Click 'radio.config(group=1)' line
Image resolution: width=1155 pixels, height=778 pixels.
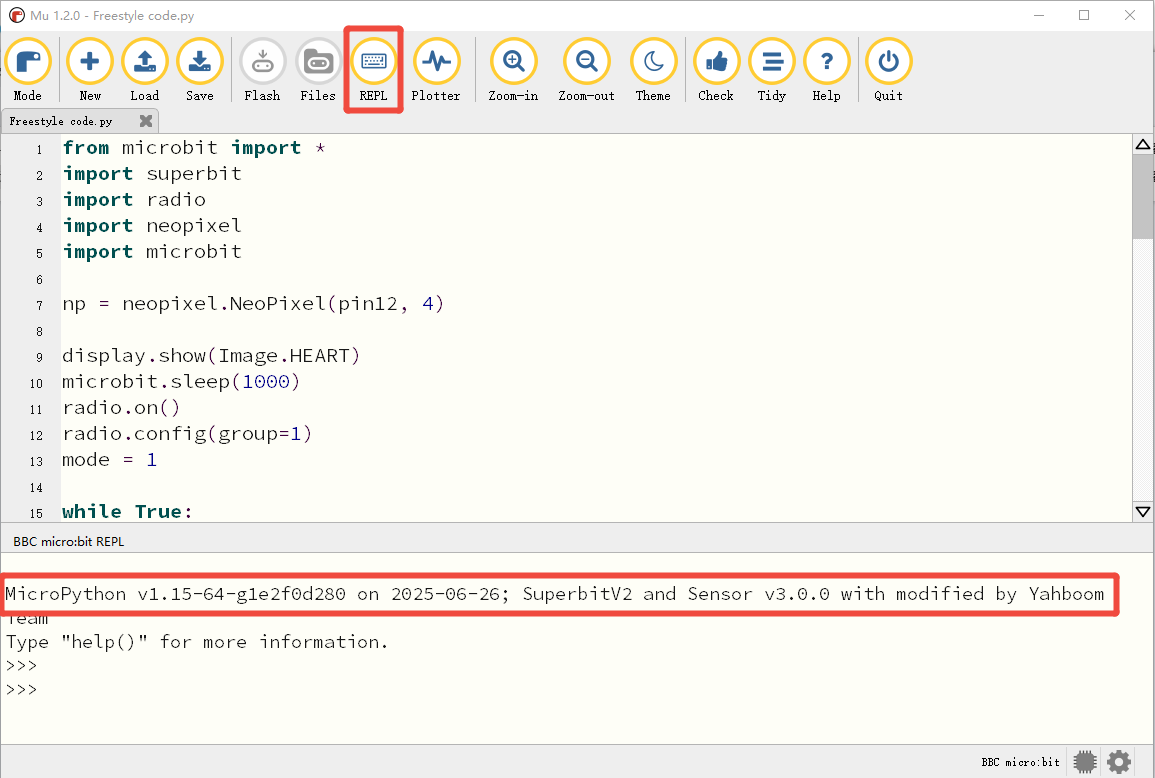click(187, 433)
